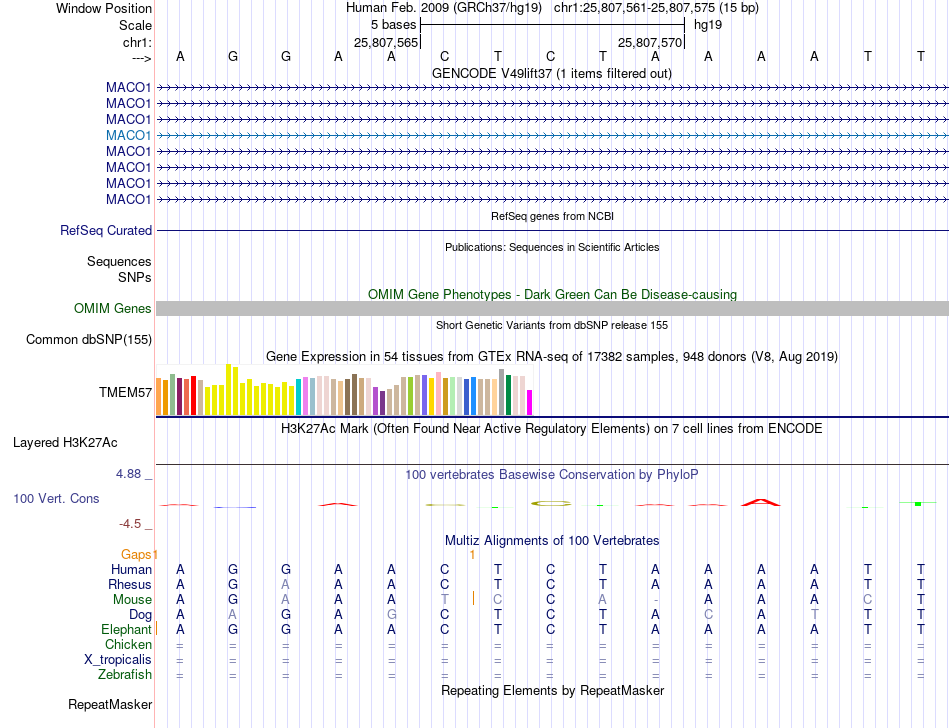The image size is (950, 728).
Task: Click the tall red PhyloP conservation peak
Action: click(x=761, y=502)
